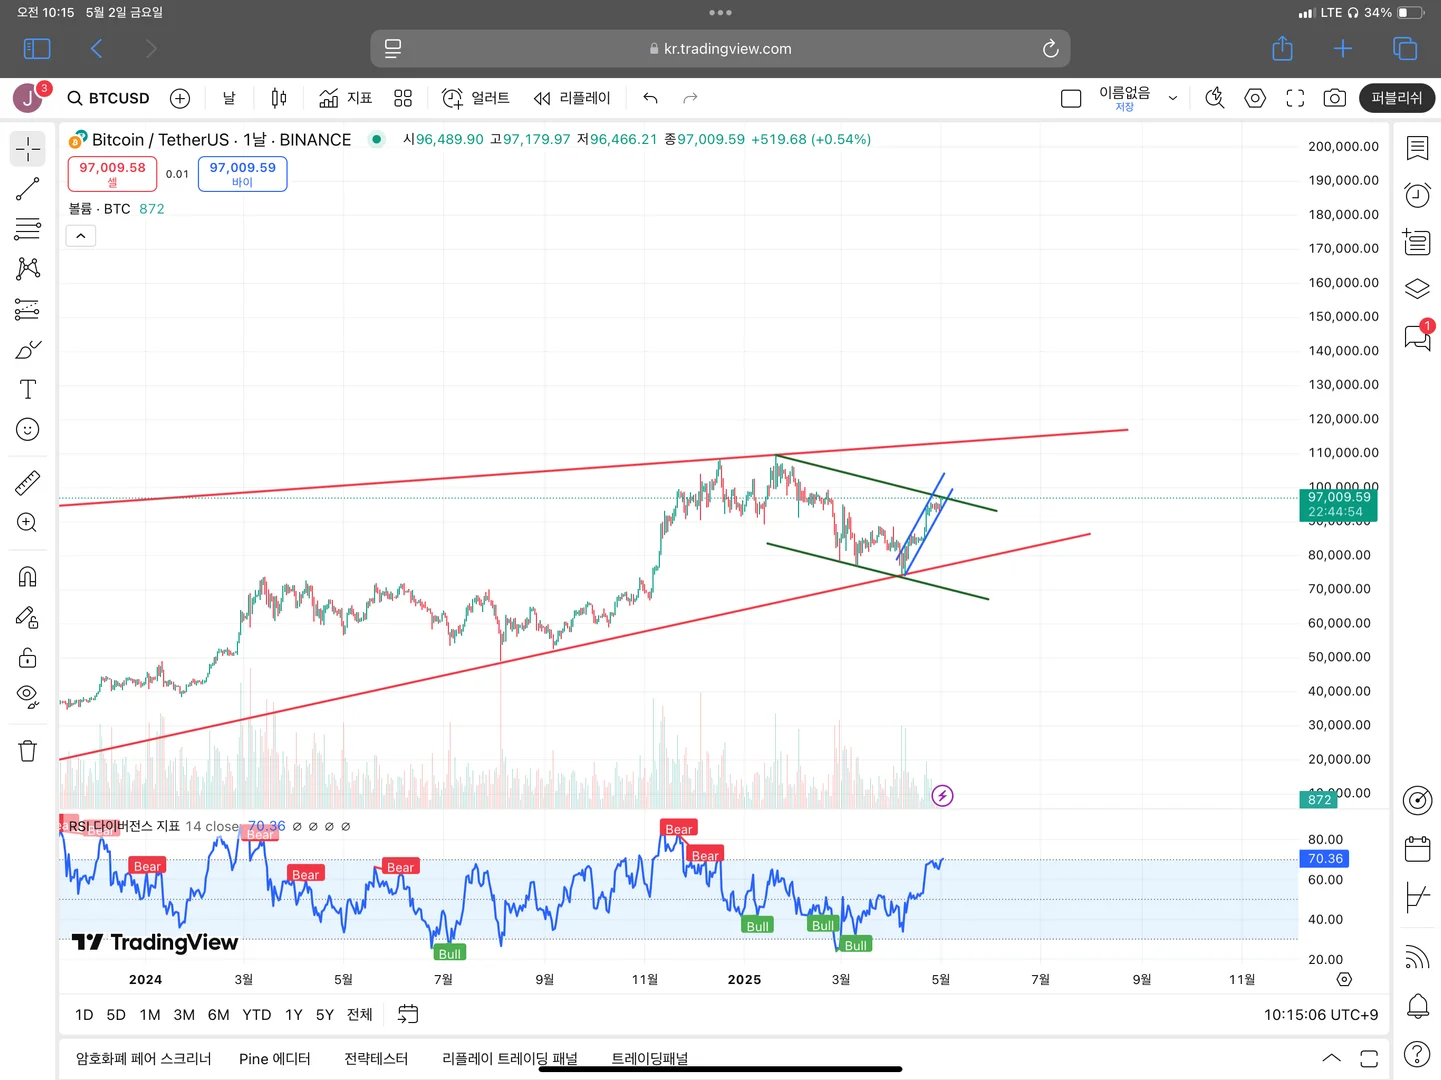Select the crosshair cursor tool

point(28,149)
